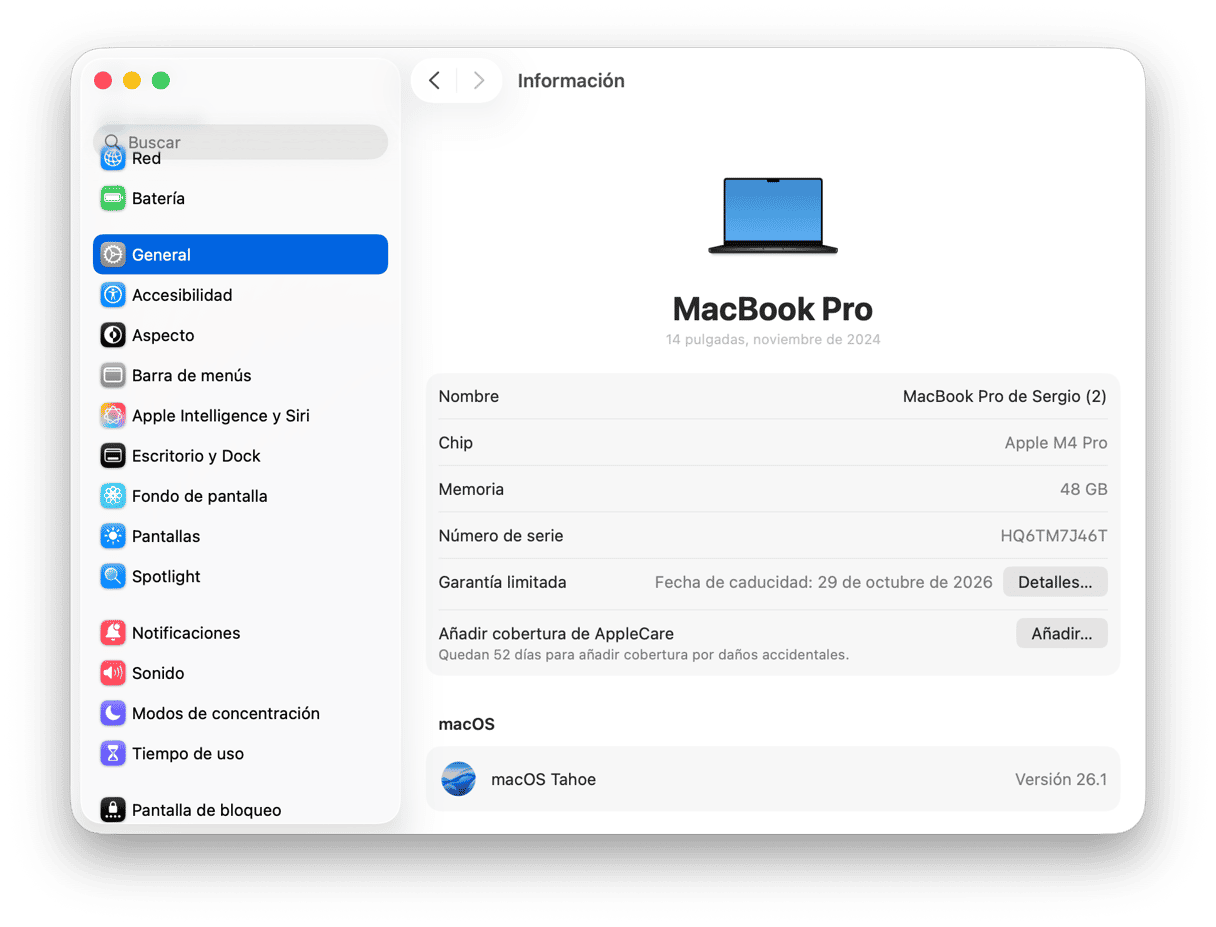Open Accesibilidad settings icon
Screen dimensions: 1216x927
pyautogui.click(x=113, y=295)
